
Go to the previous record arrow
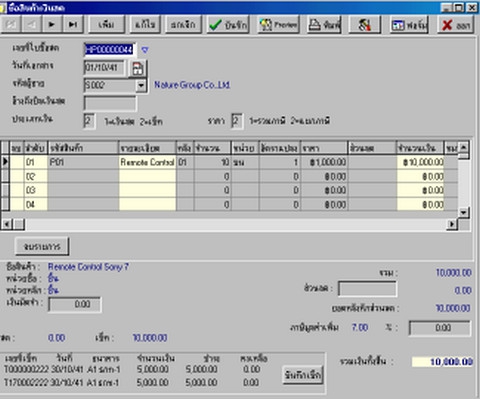[x=31, y=25]
